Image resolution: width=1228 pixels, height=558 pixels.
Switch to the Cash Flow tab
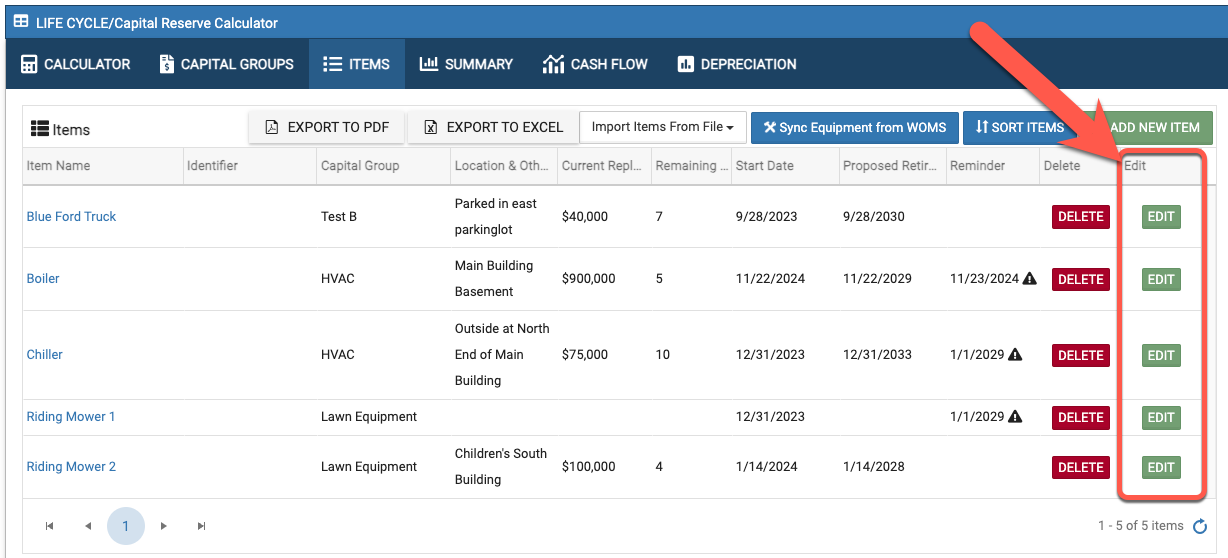coord(595,64)
